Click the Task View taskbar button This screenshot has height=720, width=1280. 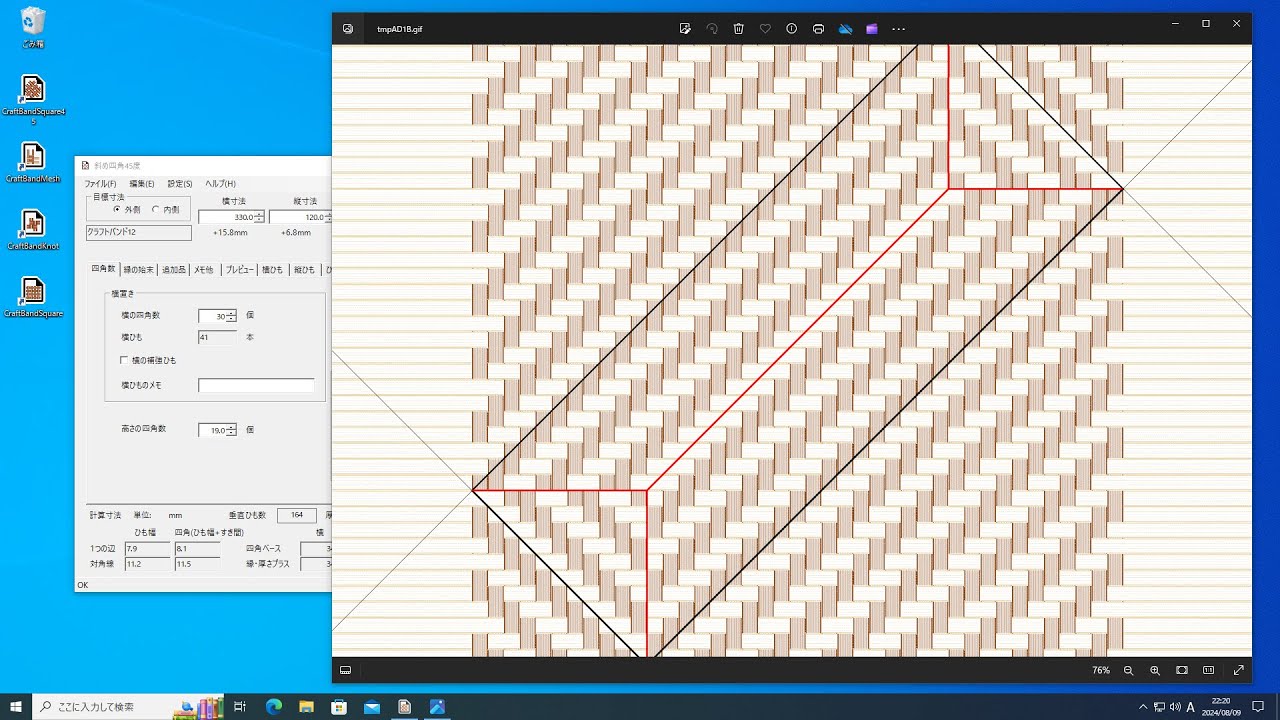(x=240, y=707)
